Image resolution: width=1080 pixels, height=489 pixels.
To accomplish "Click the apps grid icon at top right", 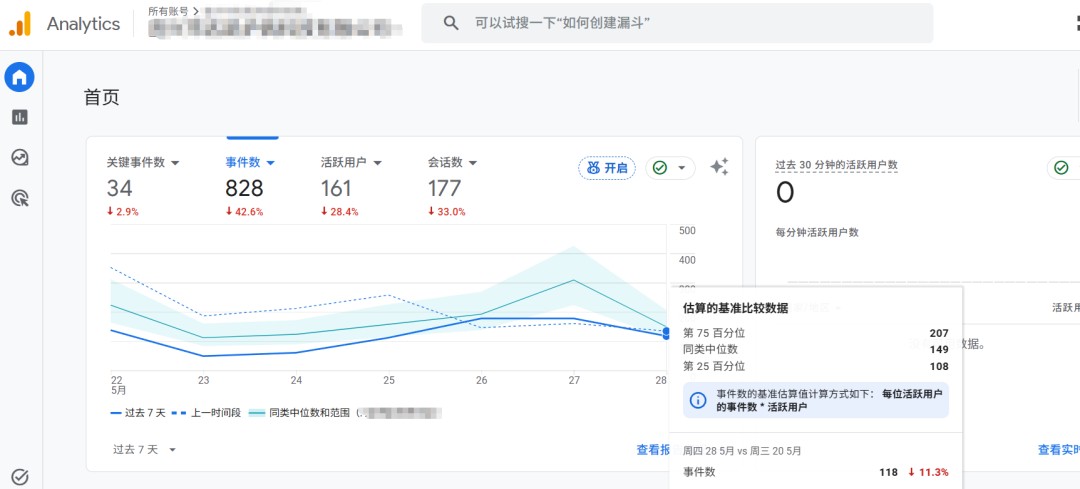I will click(1077, 23).
